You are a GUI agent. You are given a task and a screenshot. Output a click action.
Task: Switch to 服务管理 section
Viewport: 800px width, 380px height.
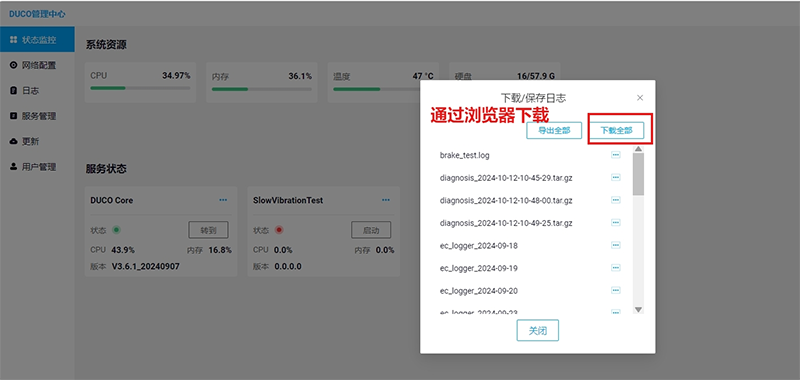click(37, 116)
